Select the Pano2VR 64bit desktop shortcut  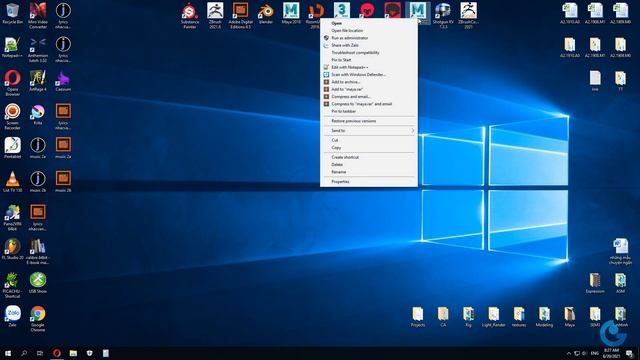click(x=12, y=218)
